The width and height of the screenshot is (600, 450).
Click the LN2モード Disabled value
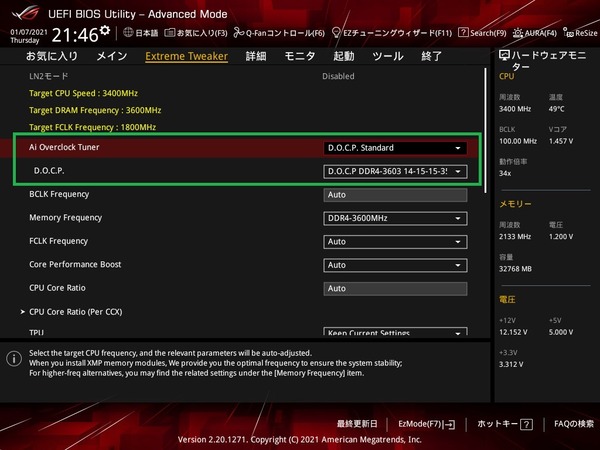point(338,76)
